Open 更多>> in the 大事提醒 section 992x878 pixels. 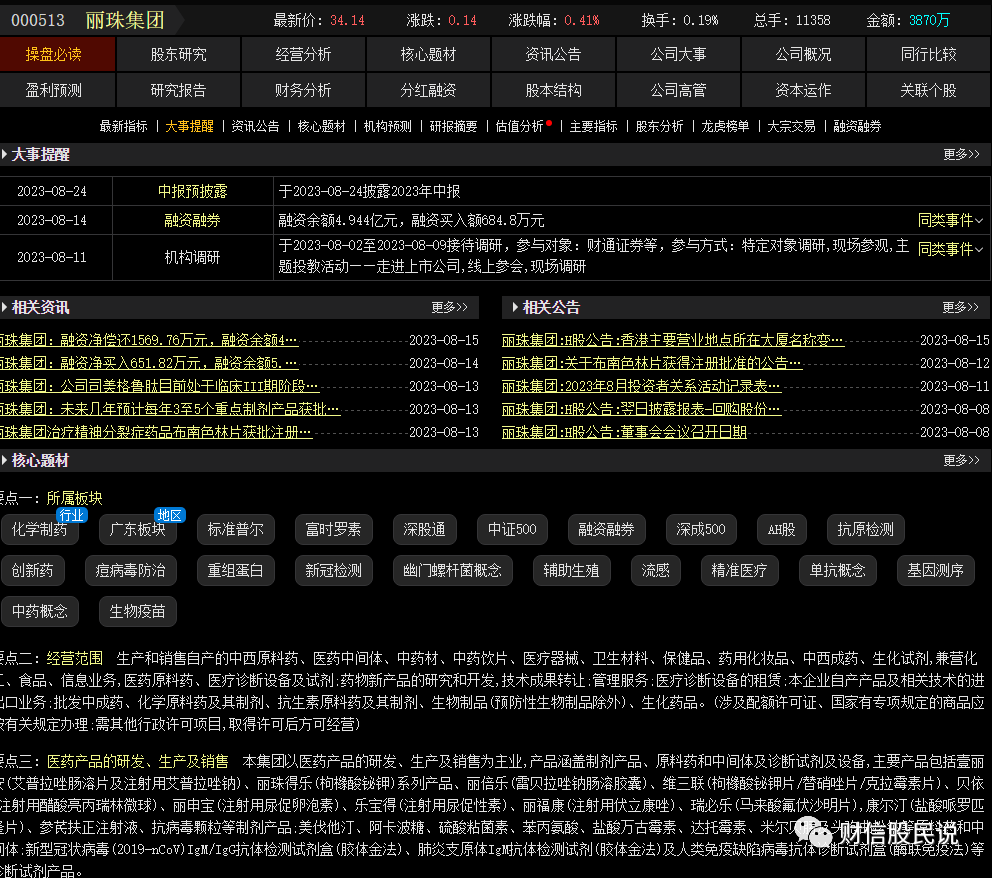960,155
